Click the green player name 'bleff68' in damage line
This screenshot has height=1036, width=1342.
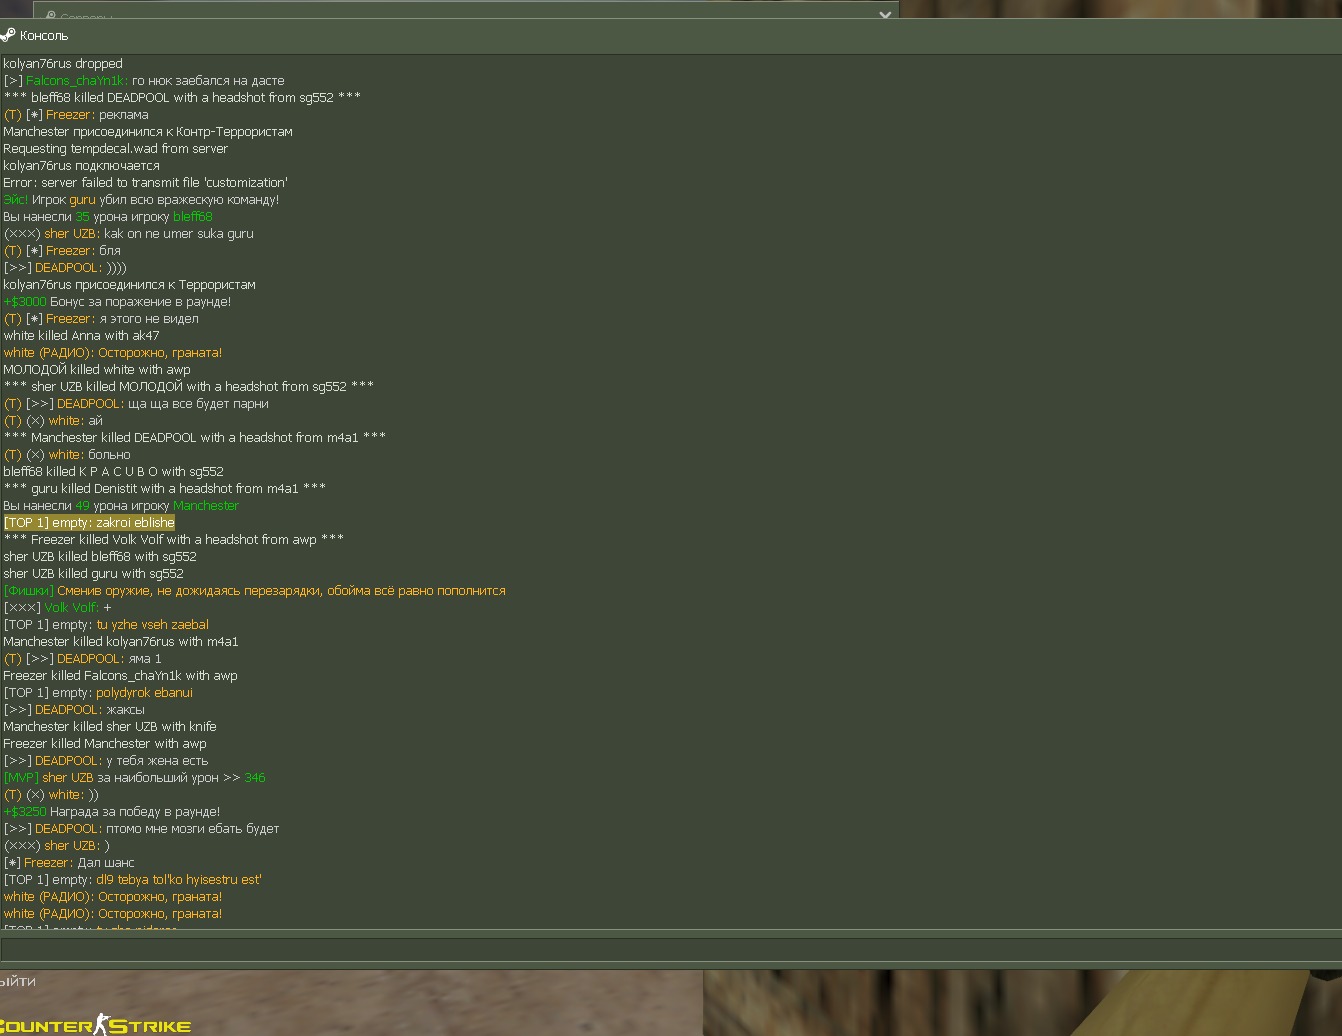tap(193, 217)
